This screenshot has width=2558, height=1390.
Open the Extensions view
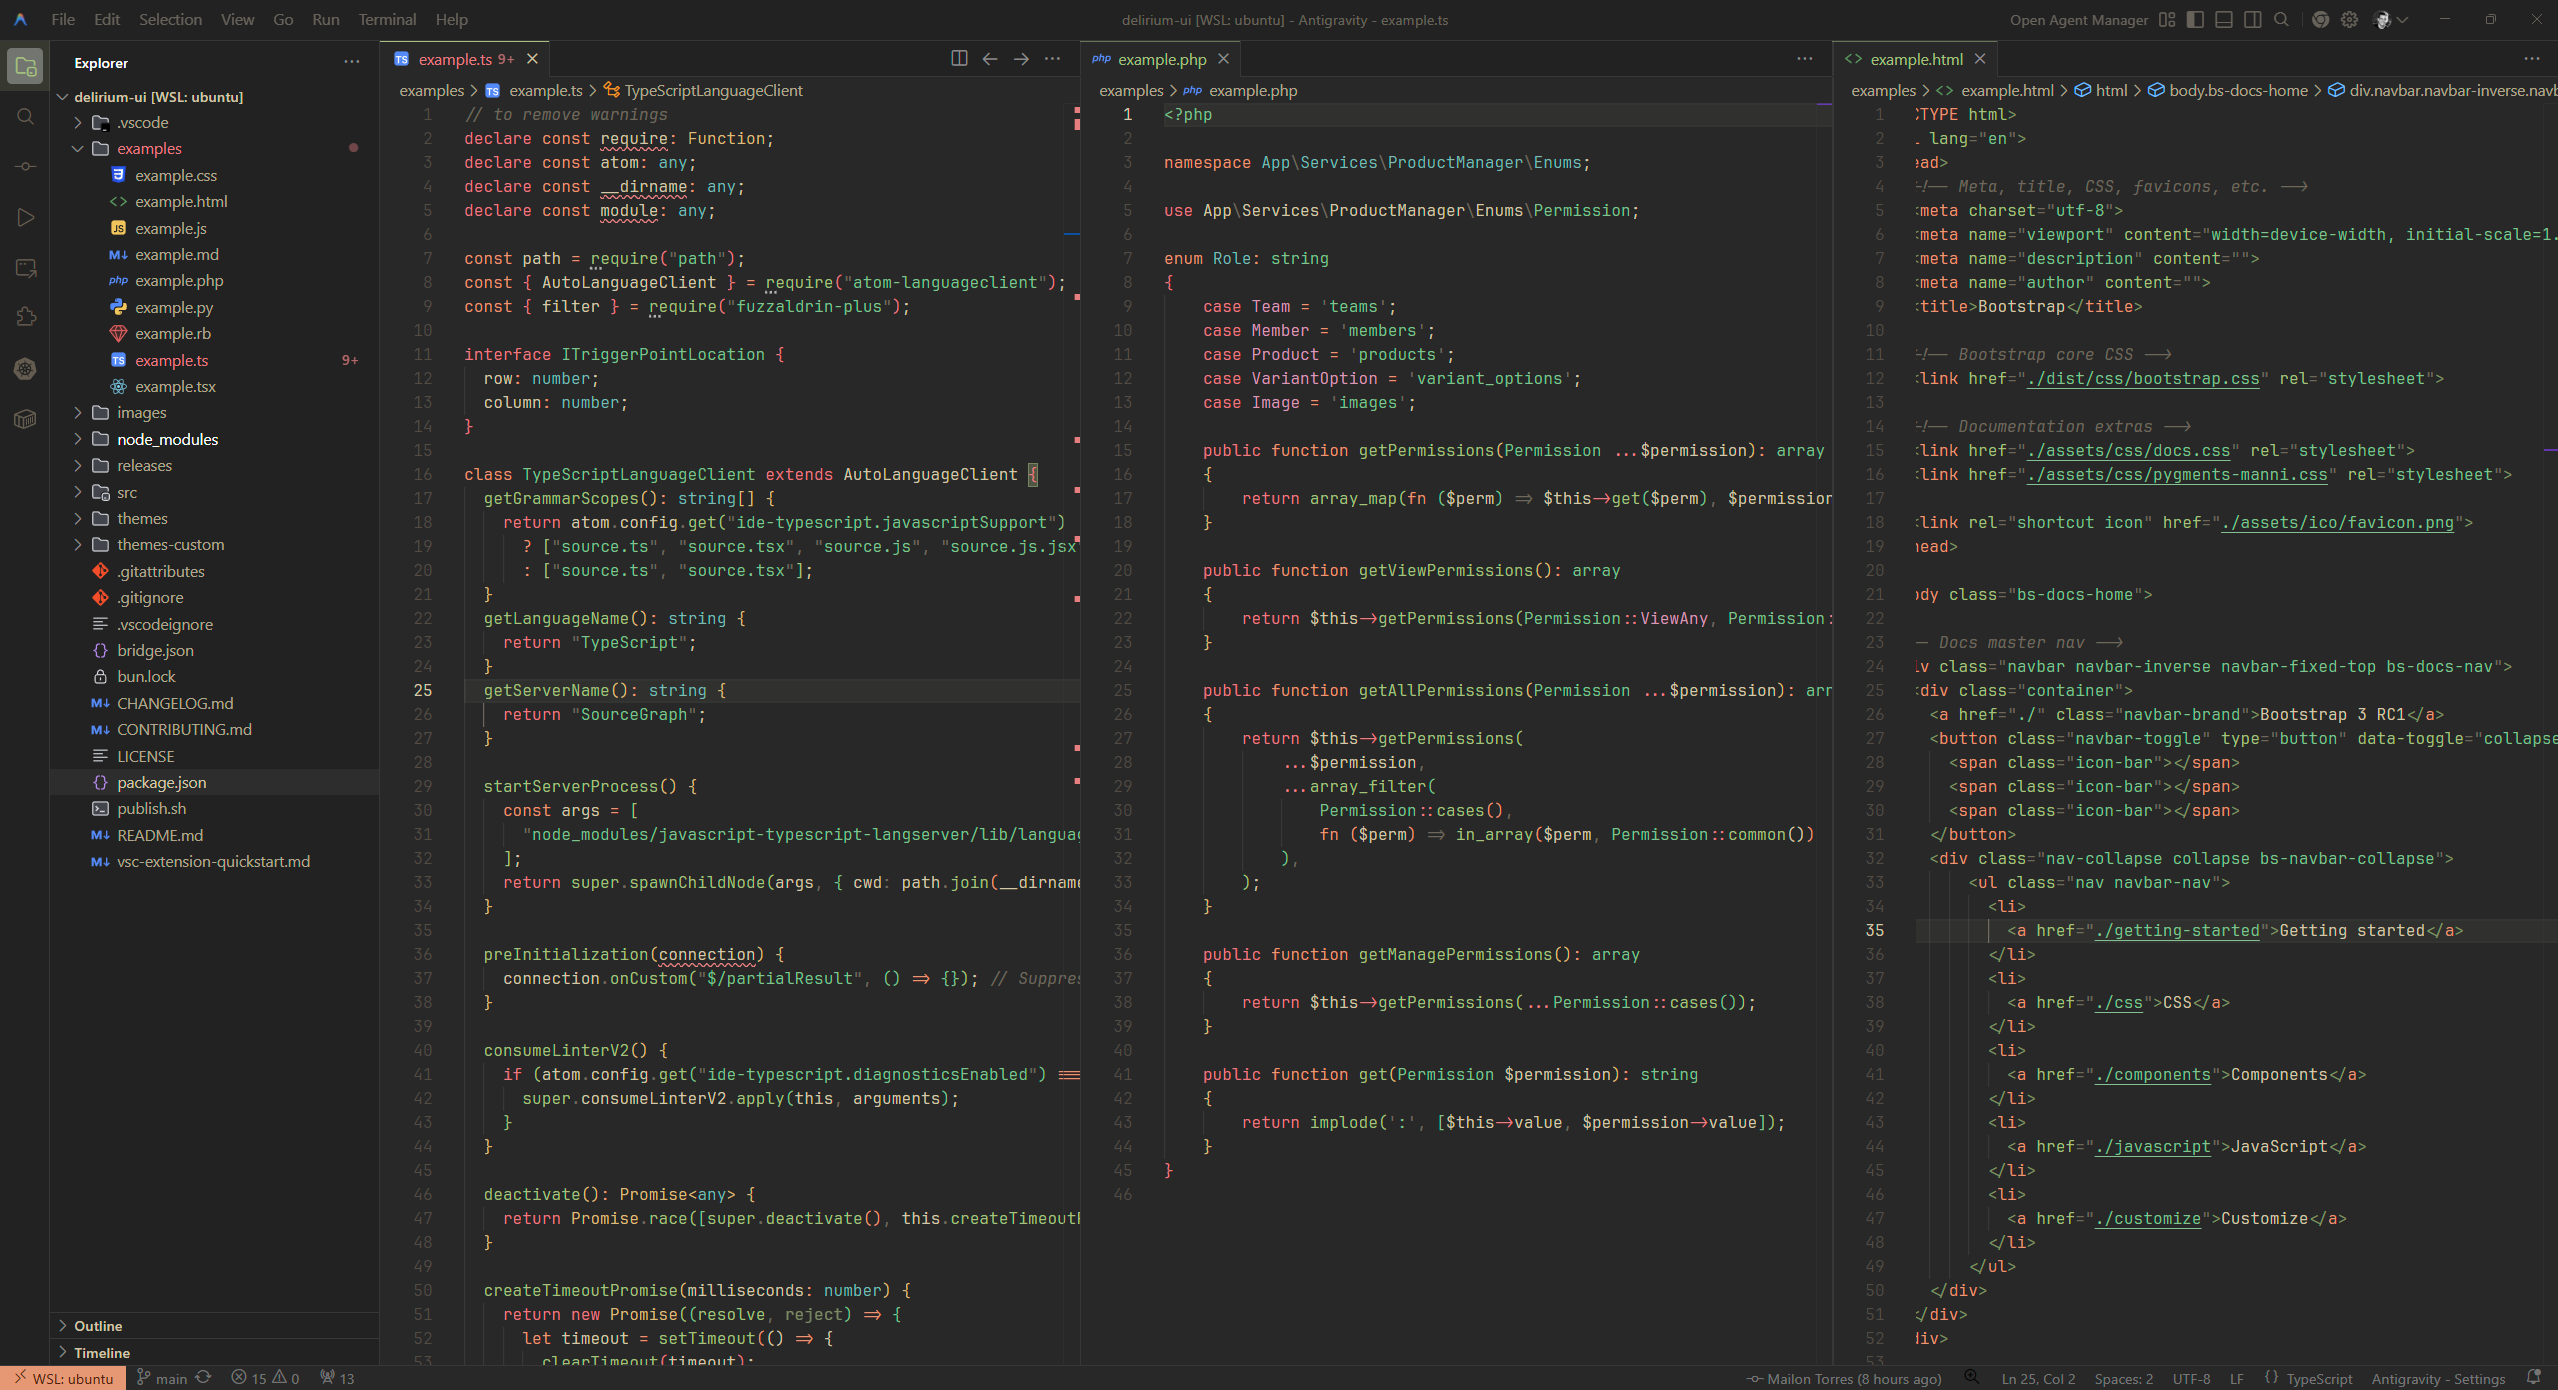[25, 317]
